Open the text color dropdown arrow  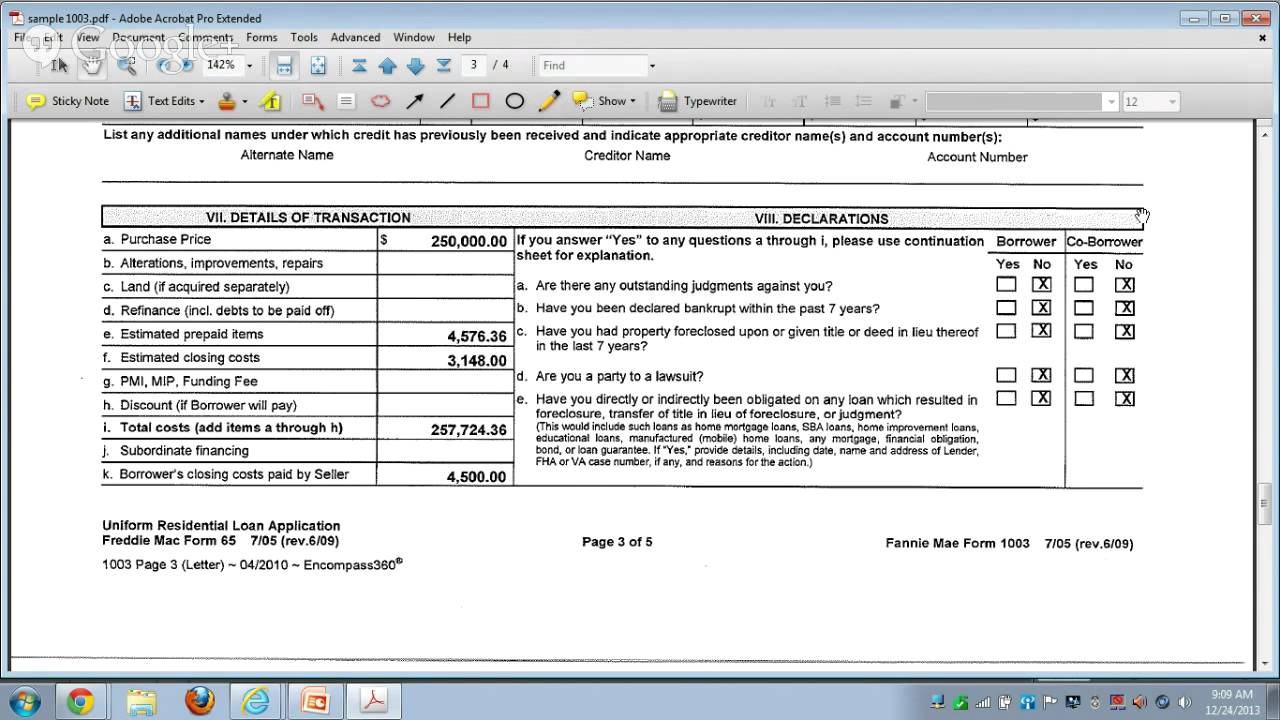coord(914,102)
